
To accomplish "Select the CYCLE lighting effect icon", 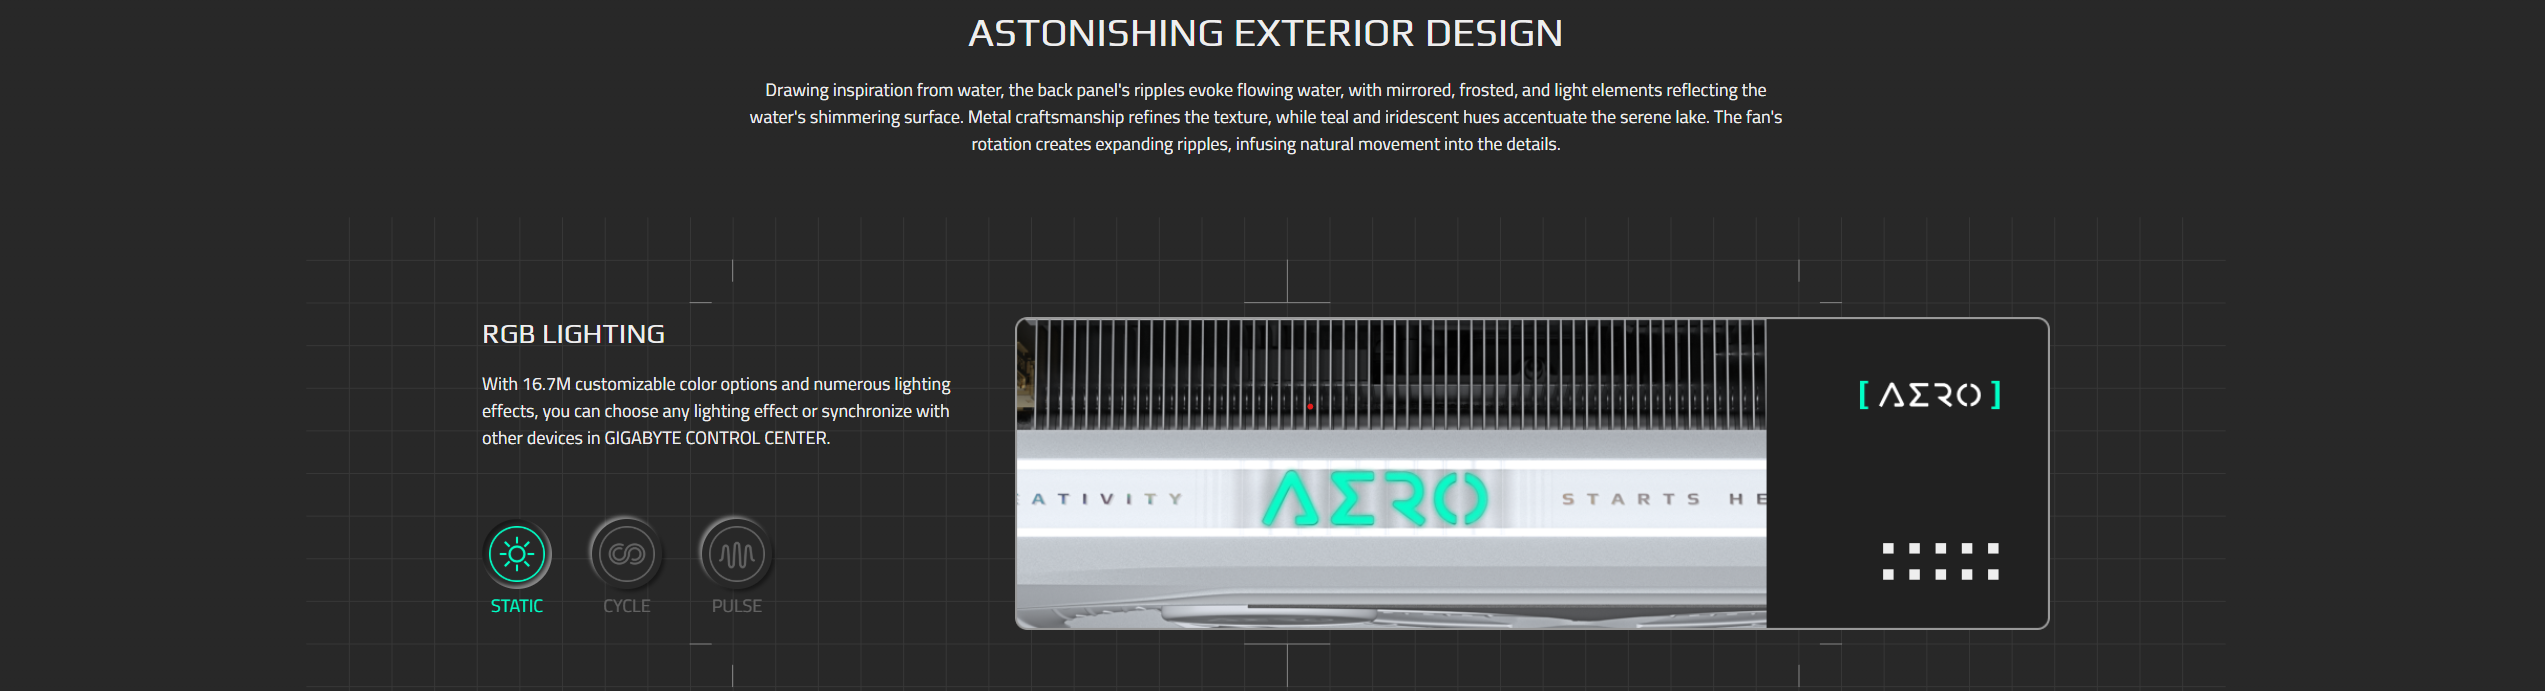I will (x=627, y=554).
